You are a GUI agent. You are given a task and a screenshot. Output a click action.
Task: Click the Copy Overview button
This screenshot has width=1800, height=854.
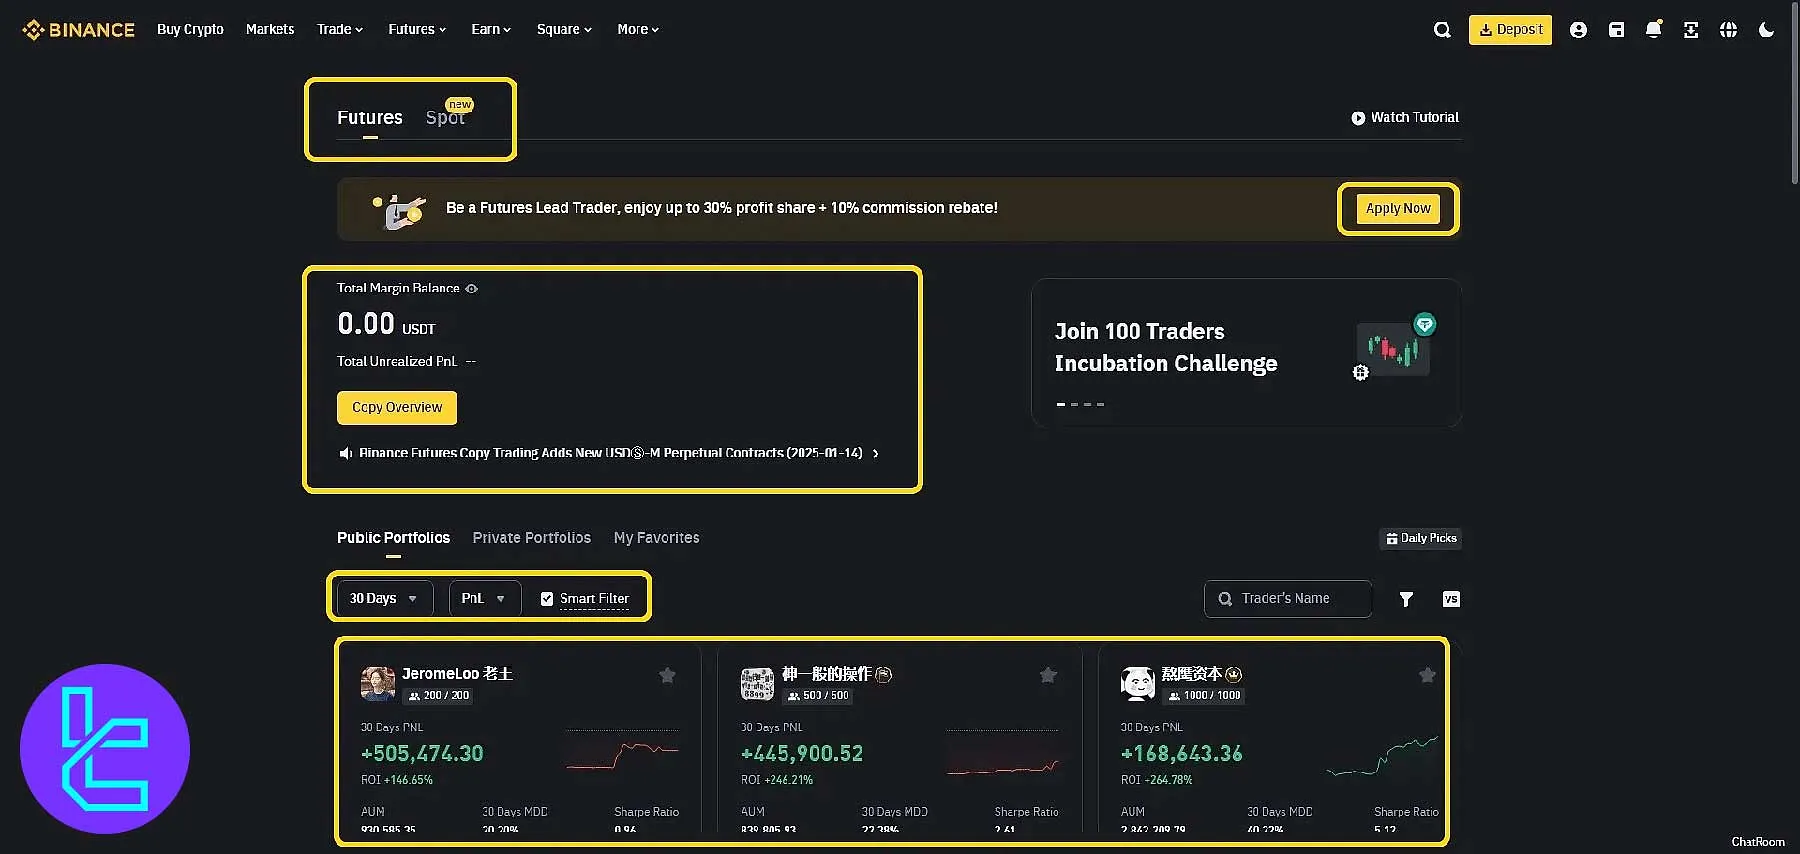click(396, 408)
